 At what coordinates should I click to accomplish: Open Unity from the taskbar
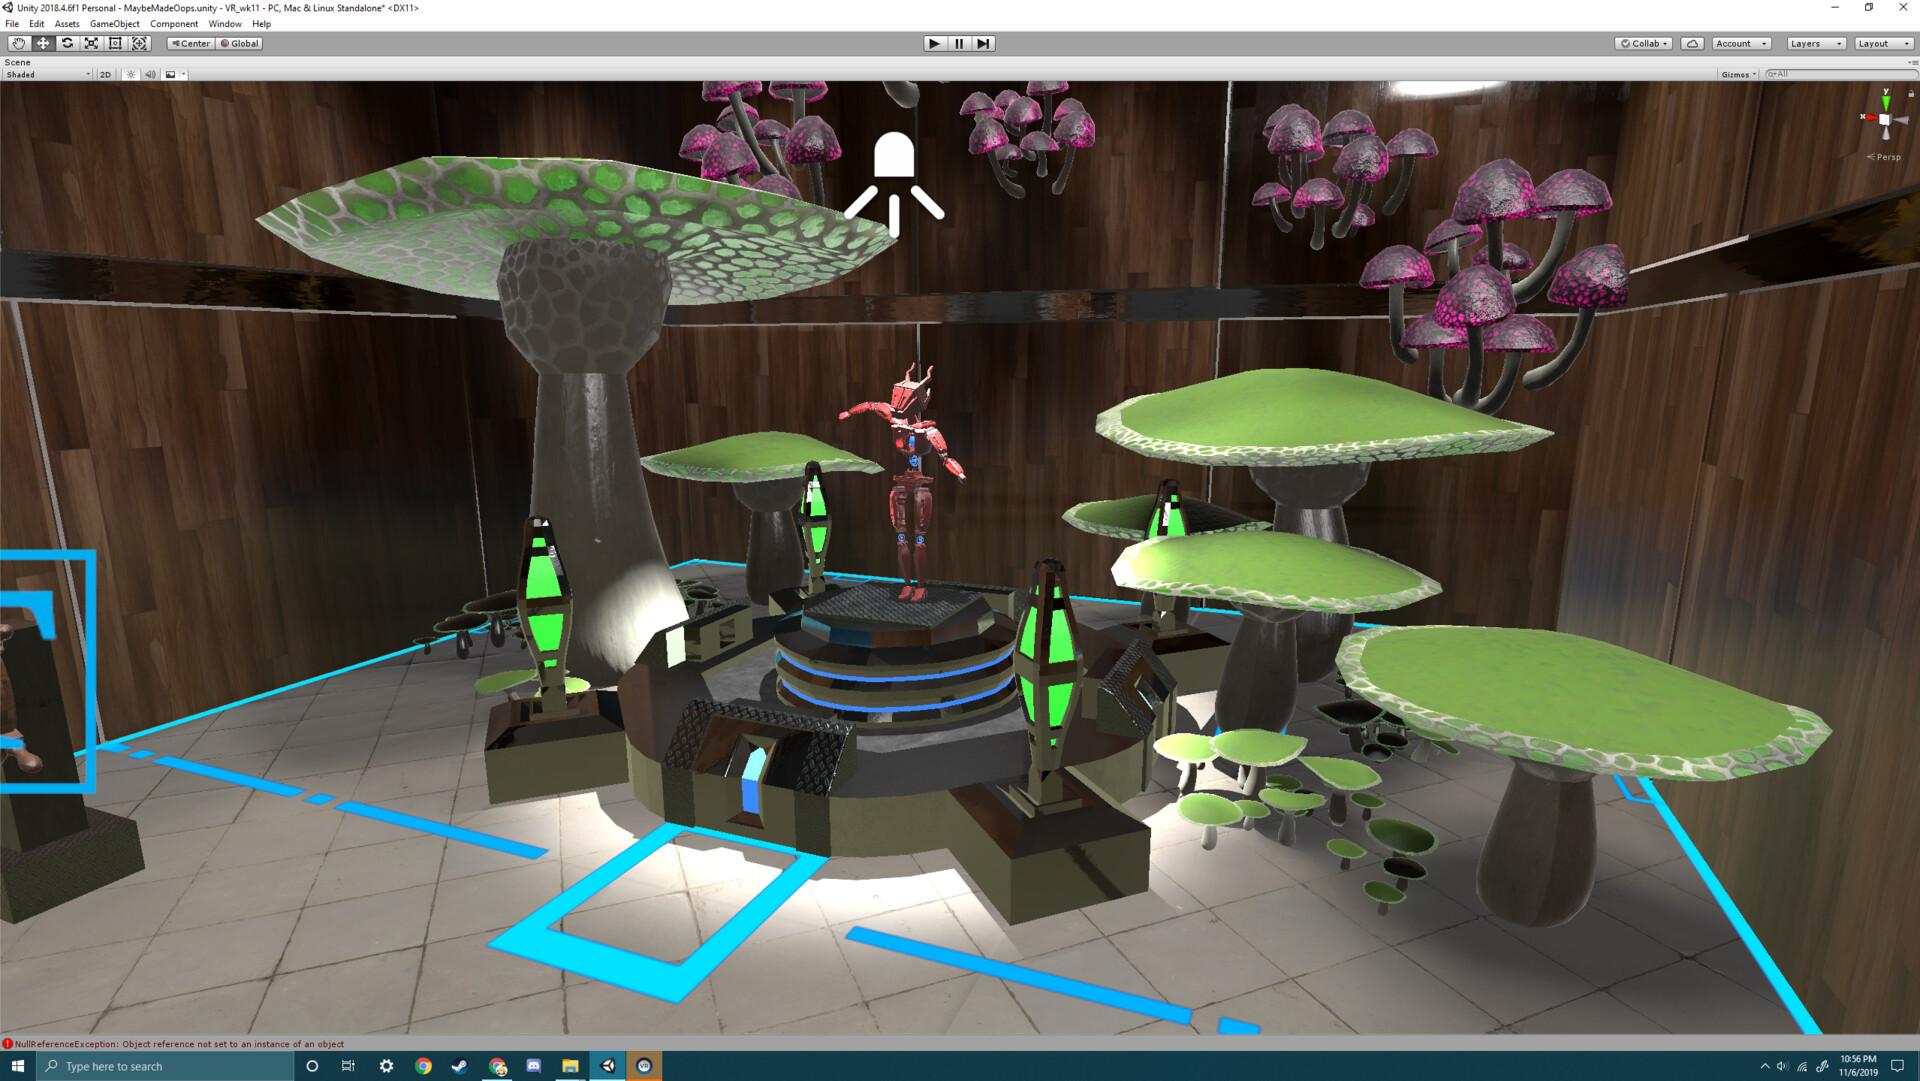[x=607, y=1066]
